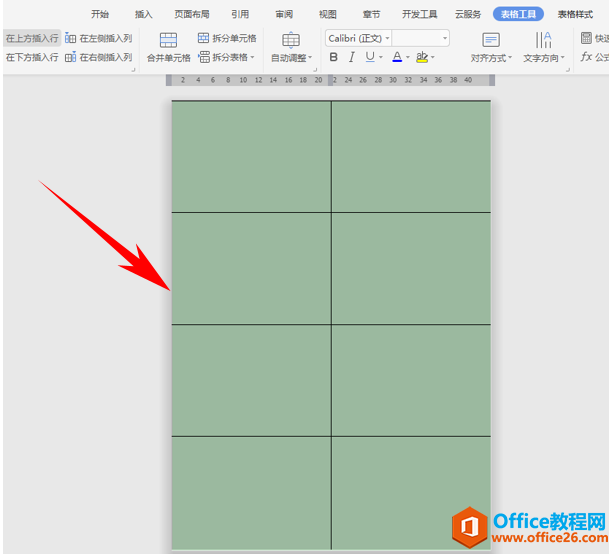
Task: Click the calculator quick-calc icon
Action: [586, 38]
